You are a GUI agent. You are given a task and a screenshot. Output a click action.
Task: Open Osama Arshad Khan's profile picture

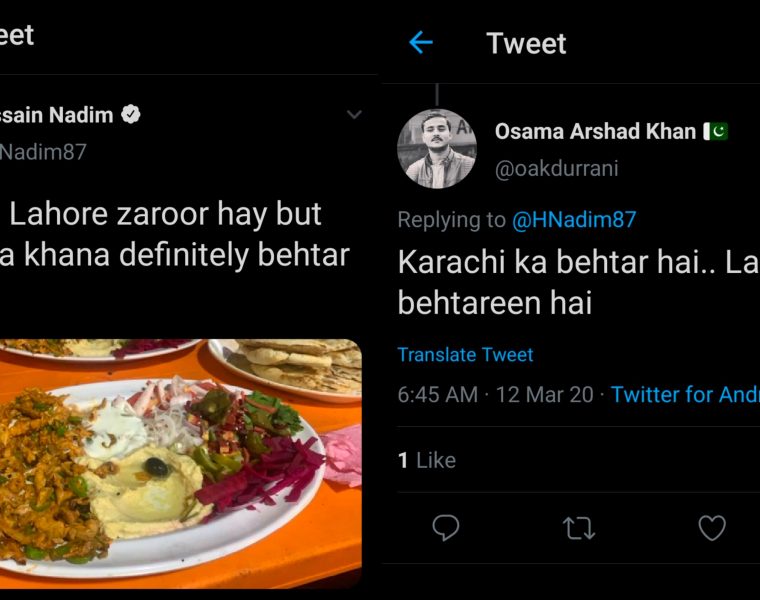pos(437,149)
